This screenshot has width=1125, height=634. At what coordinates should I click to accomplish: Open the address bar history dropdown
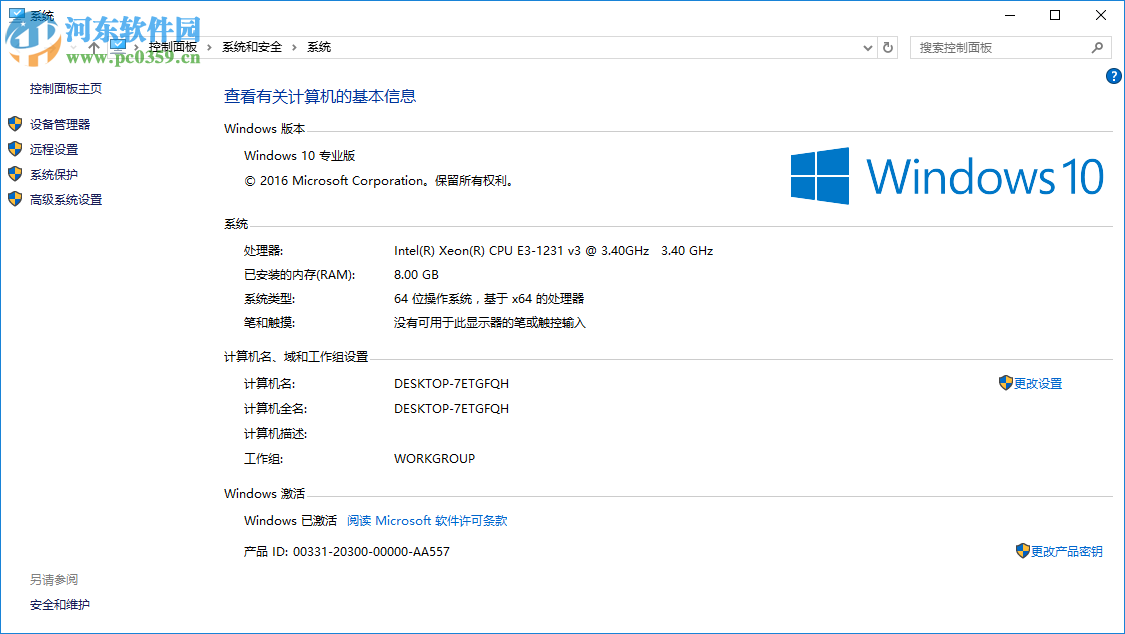coord(867,46)
